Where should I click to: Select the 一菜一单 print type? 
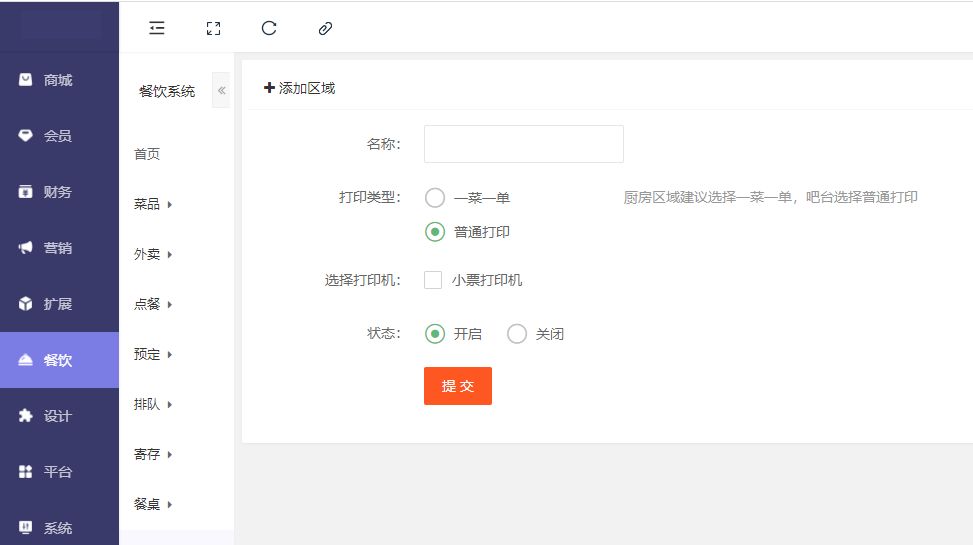435,198
